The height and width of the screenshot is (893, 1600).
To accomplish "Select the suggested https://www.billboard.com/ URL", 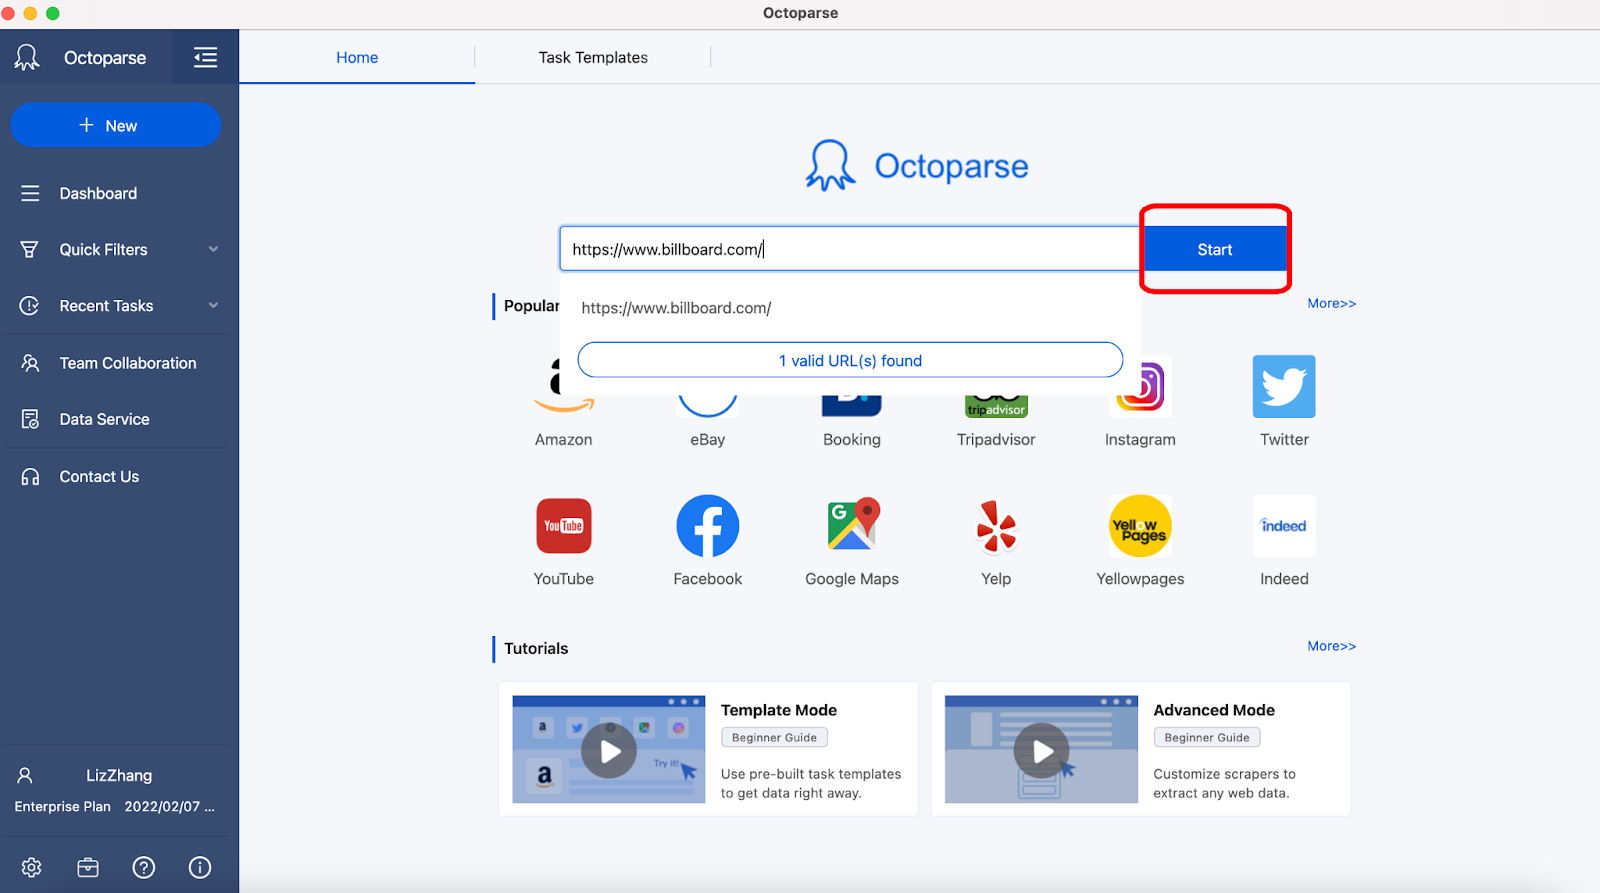I will click(x=677, y=308).
